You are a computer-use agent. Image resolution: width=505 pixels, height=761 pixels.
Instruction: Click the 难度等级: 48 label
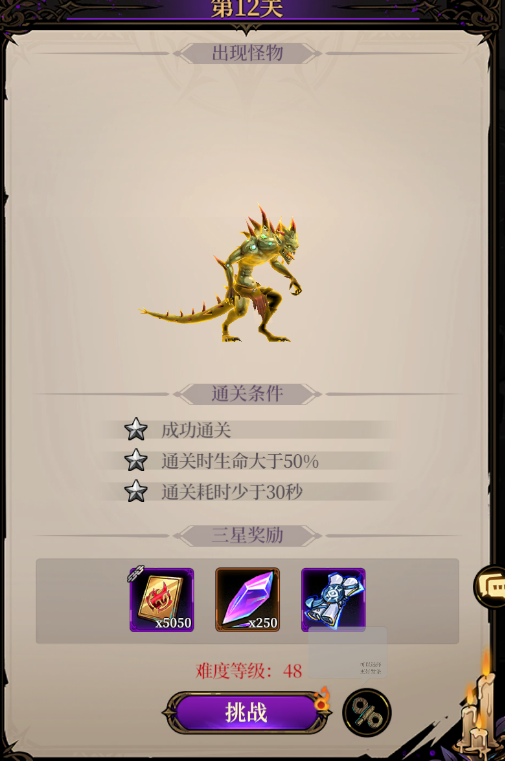pos(249,671)
